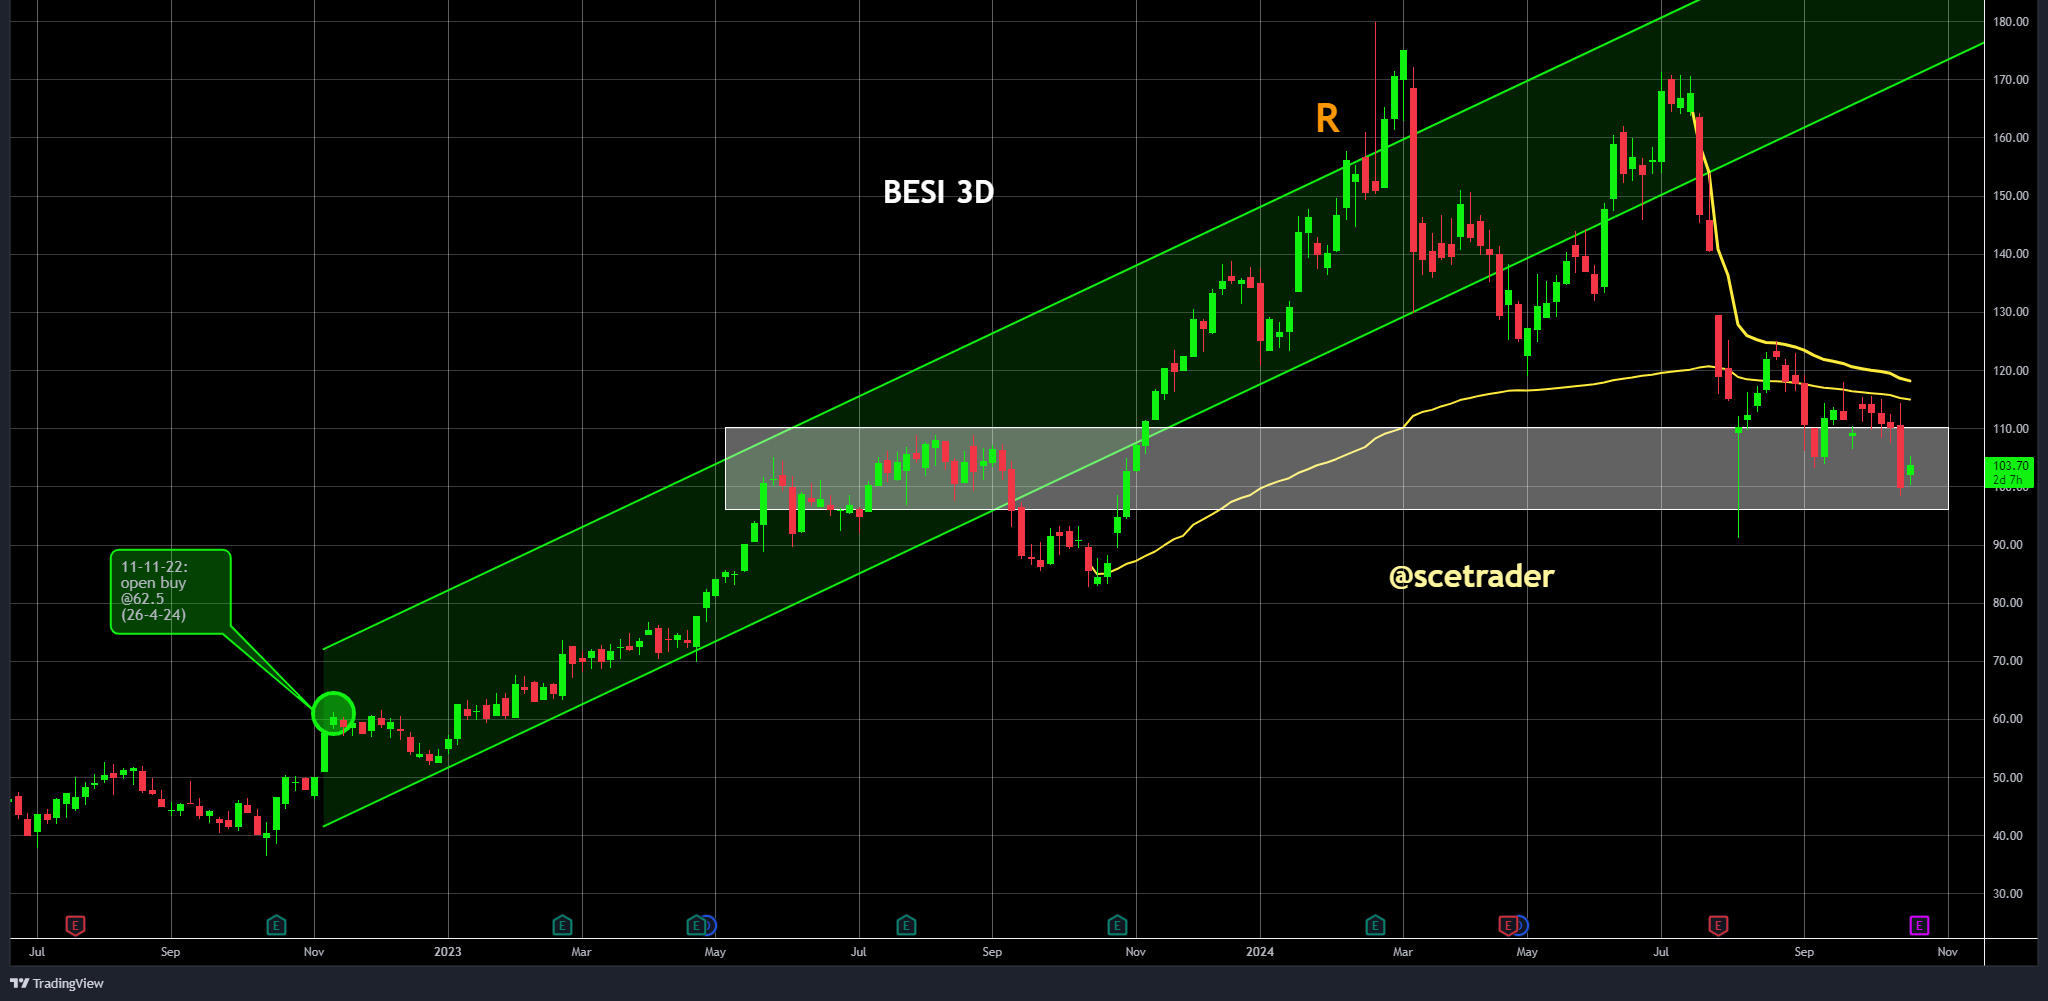Click the 2023 time axis label
This screenshot has height=1001, width=2048.
pos(448,952)
